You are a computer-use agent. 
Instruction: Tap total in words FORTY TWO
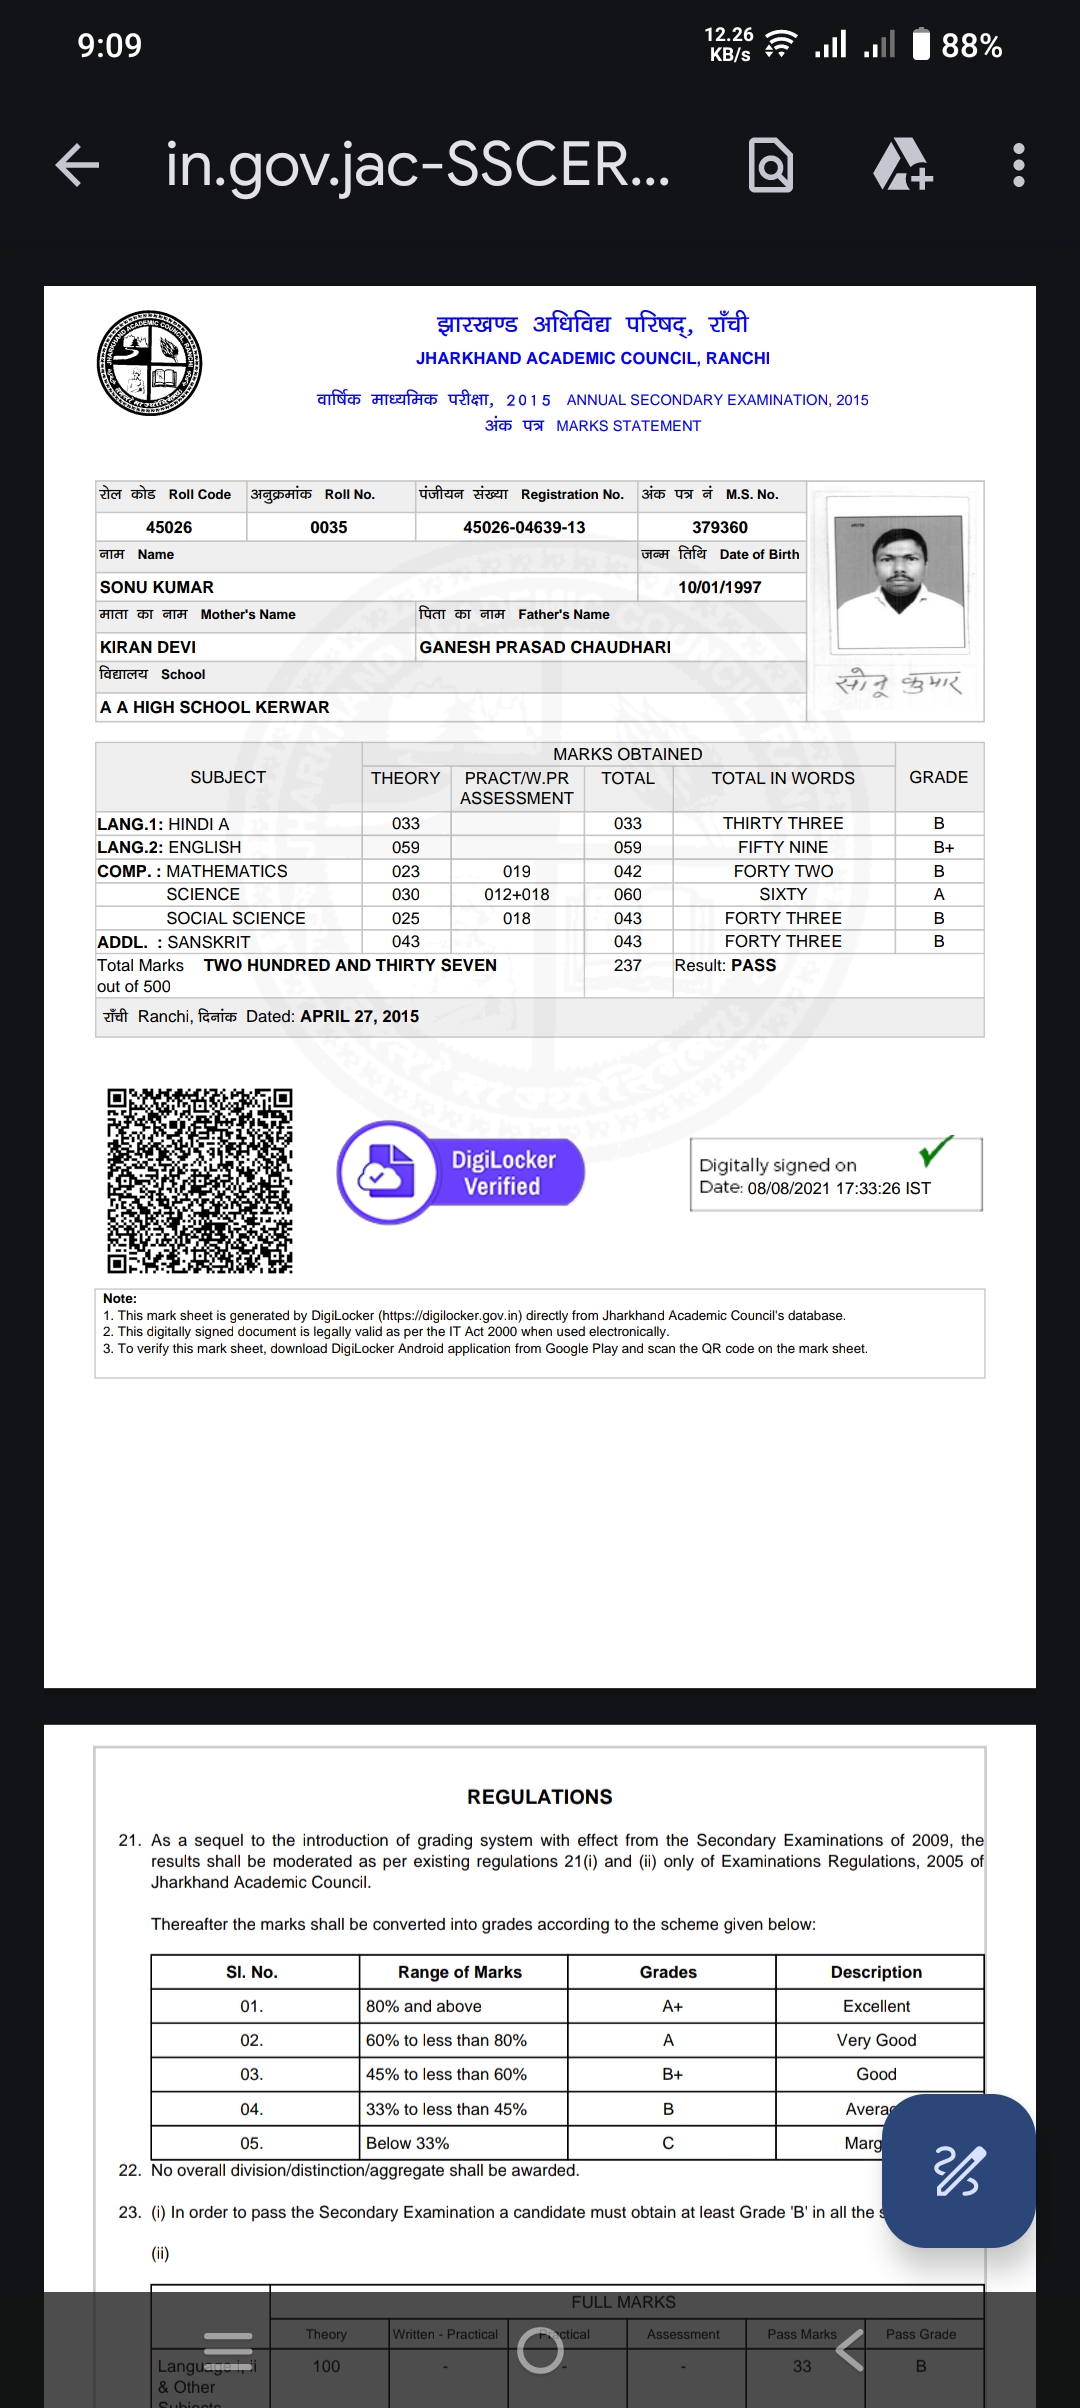[x=783, y=871]
